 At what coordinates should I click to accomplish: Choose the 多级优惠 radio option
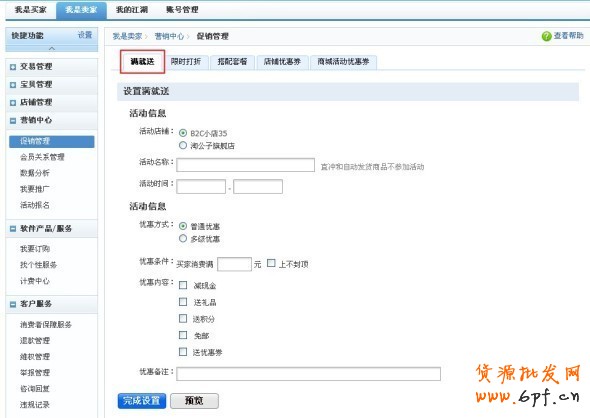[x=183, y=238]
